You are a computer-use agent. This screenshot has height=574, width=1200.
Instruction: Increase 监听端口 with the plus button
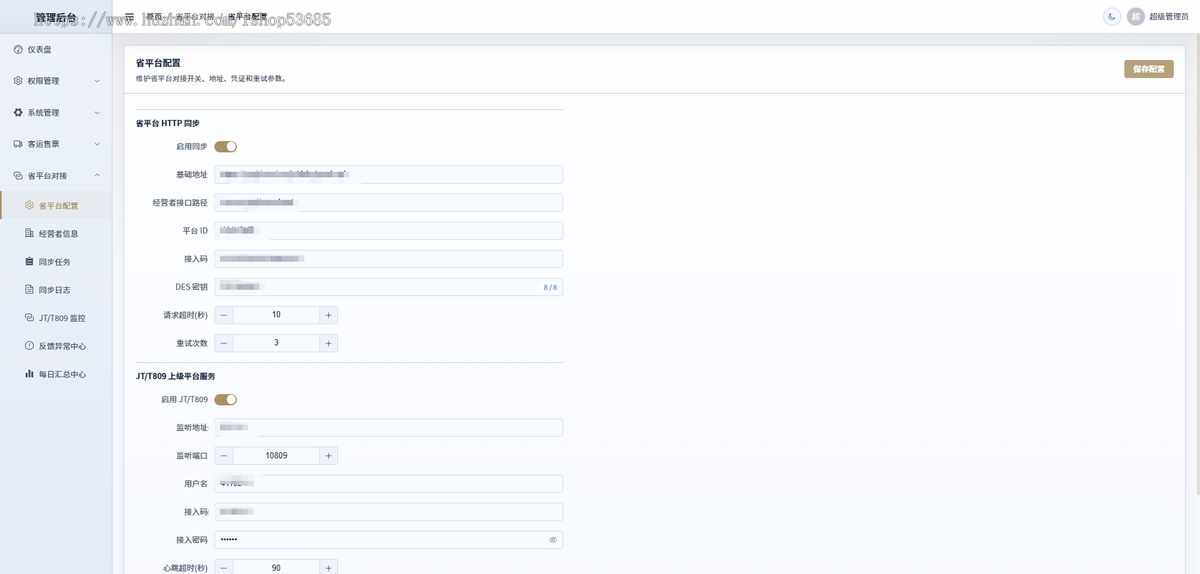click(328, 456)
